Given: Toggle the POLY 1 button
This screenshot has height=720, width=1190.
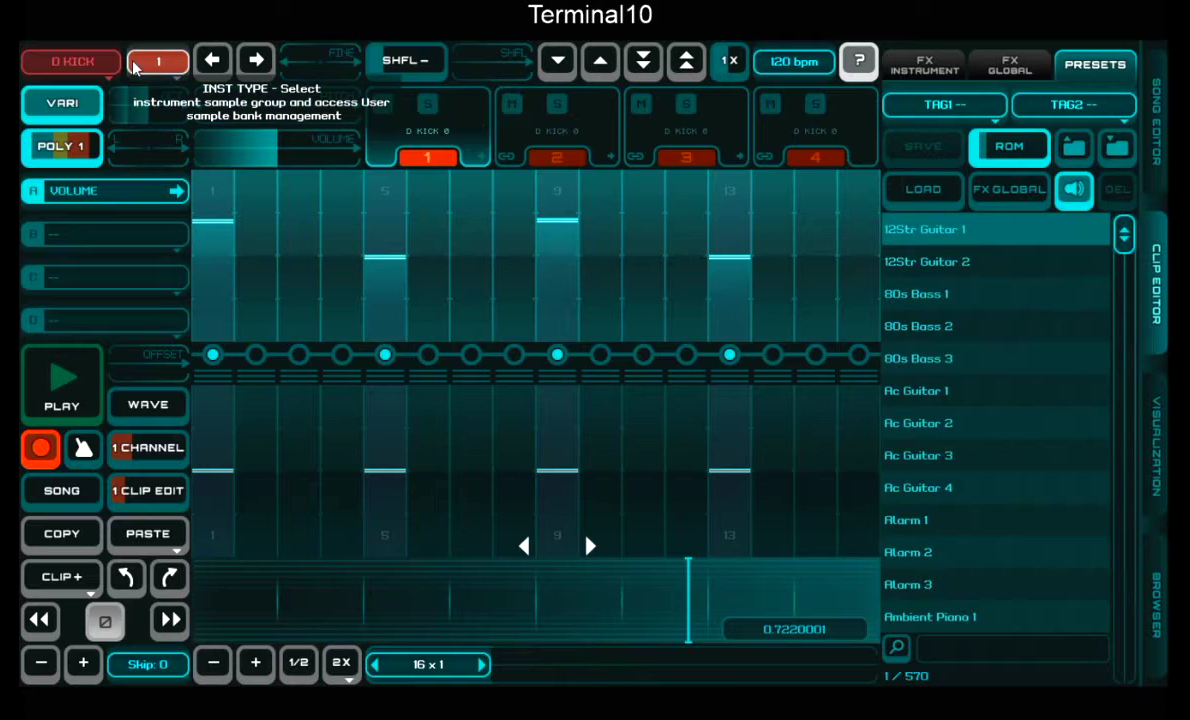Looking at the screenshot, I should click(x=62, y=146).
